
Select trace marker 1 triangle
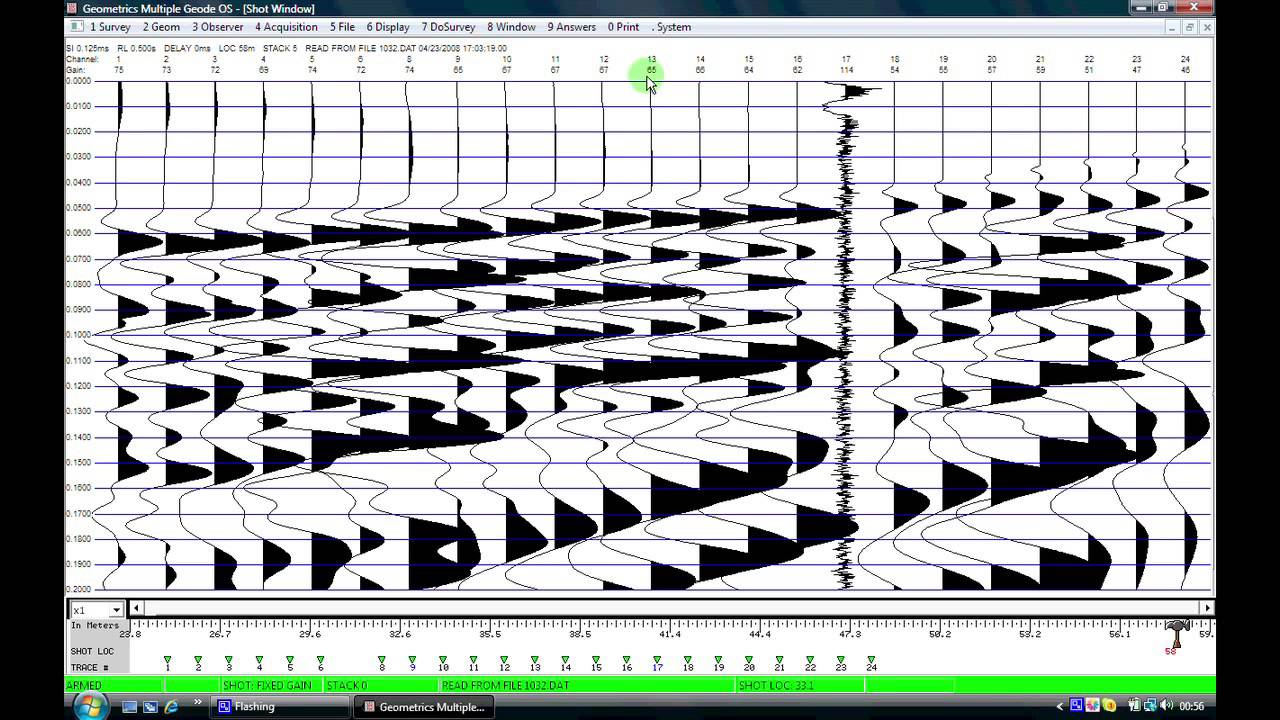[x=168, y=659]
